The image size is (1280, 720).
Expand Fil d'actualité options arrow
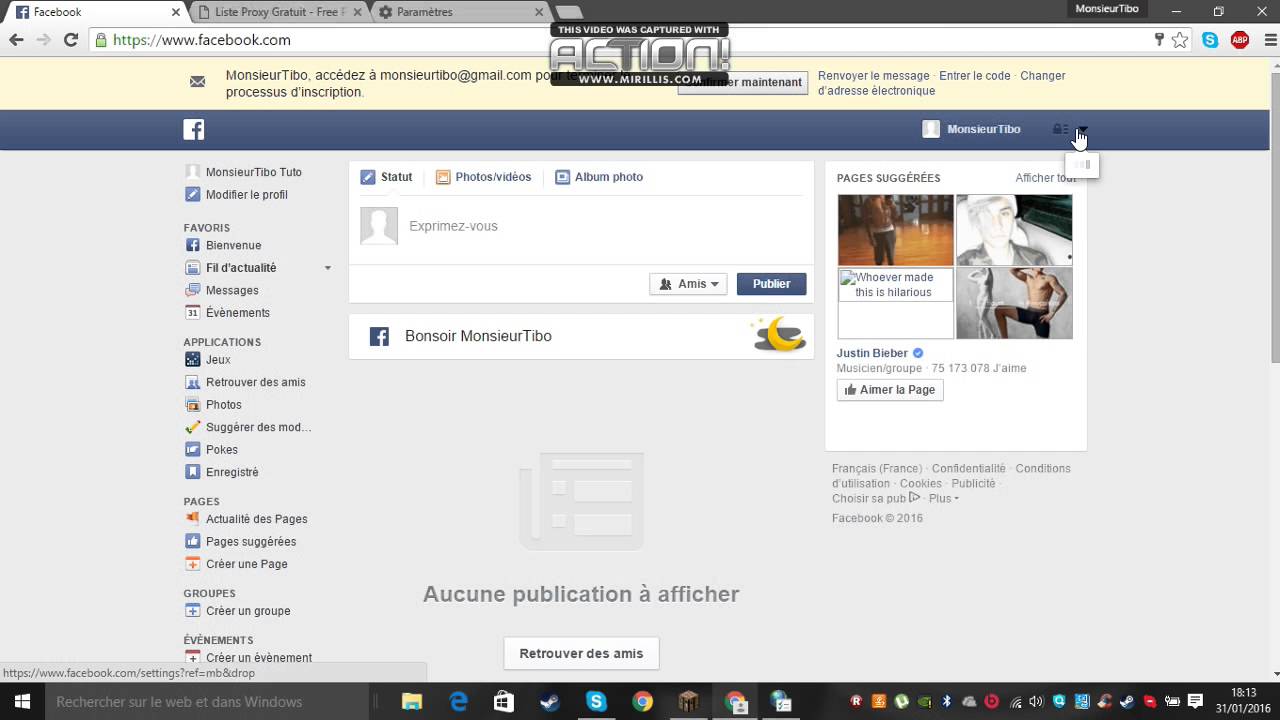click(327, 268)
